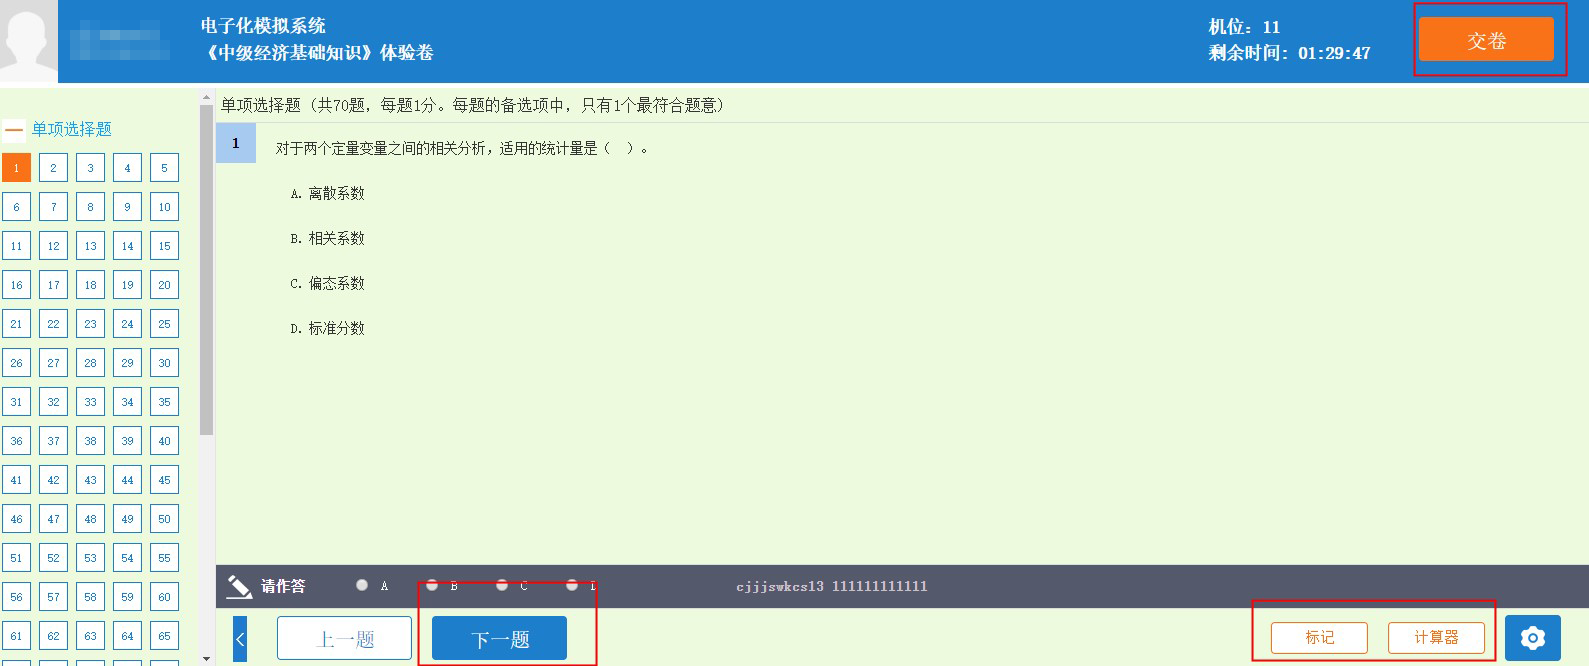
Task: Jump to question 60
Action: point(164,597)
